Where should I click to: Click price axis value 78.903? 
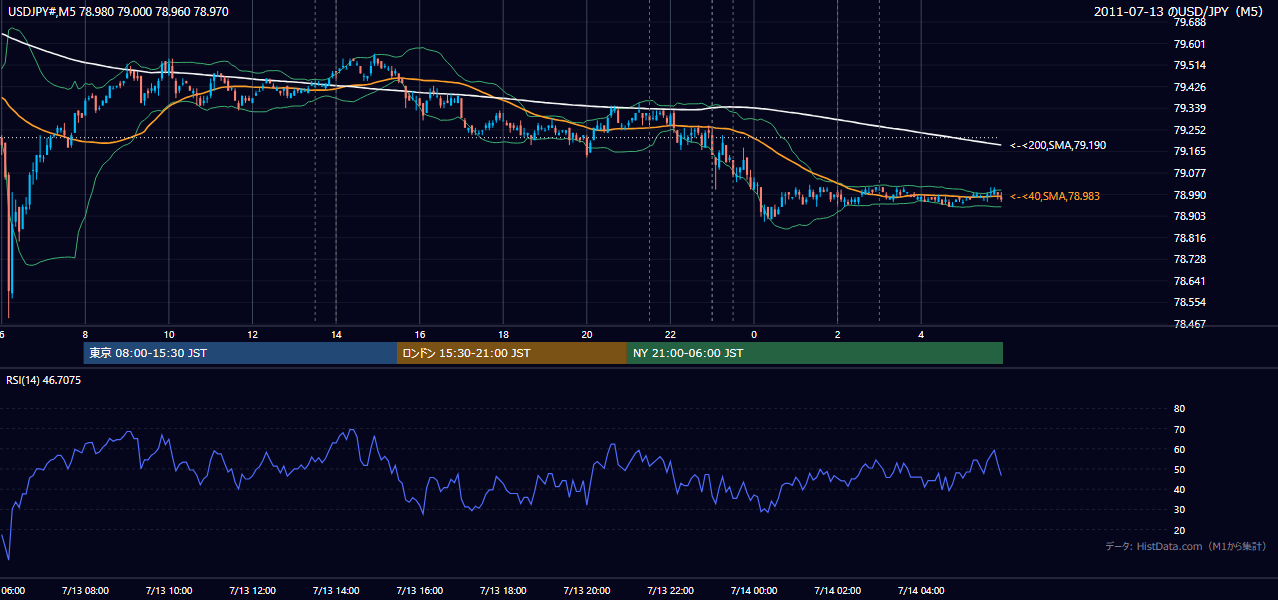click(1189, 216)
